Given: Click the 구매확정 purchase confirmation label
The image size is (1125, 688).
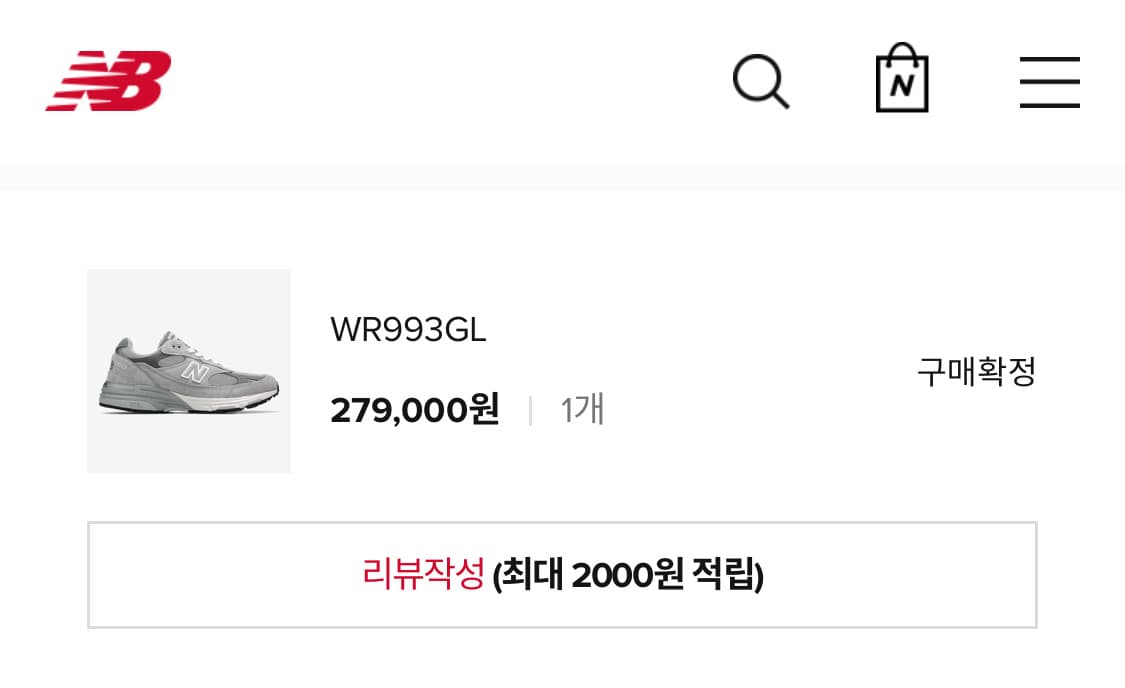Looking at the screenshot, I should [977, 370].
